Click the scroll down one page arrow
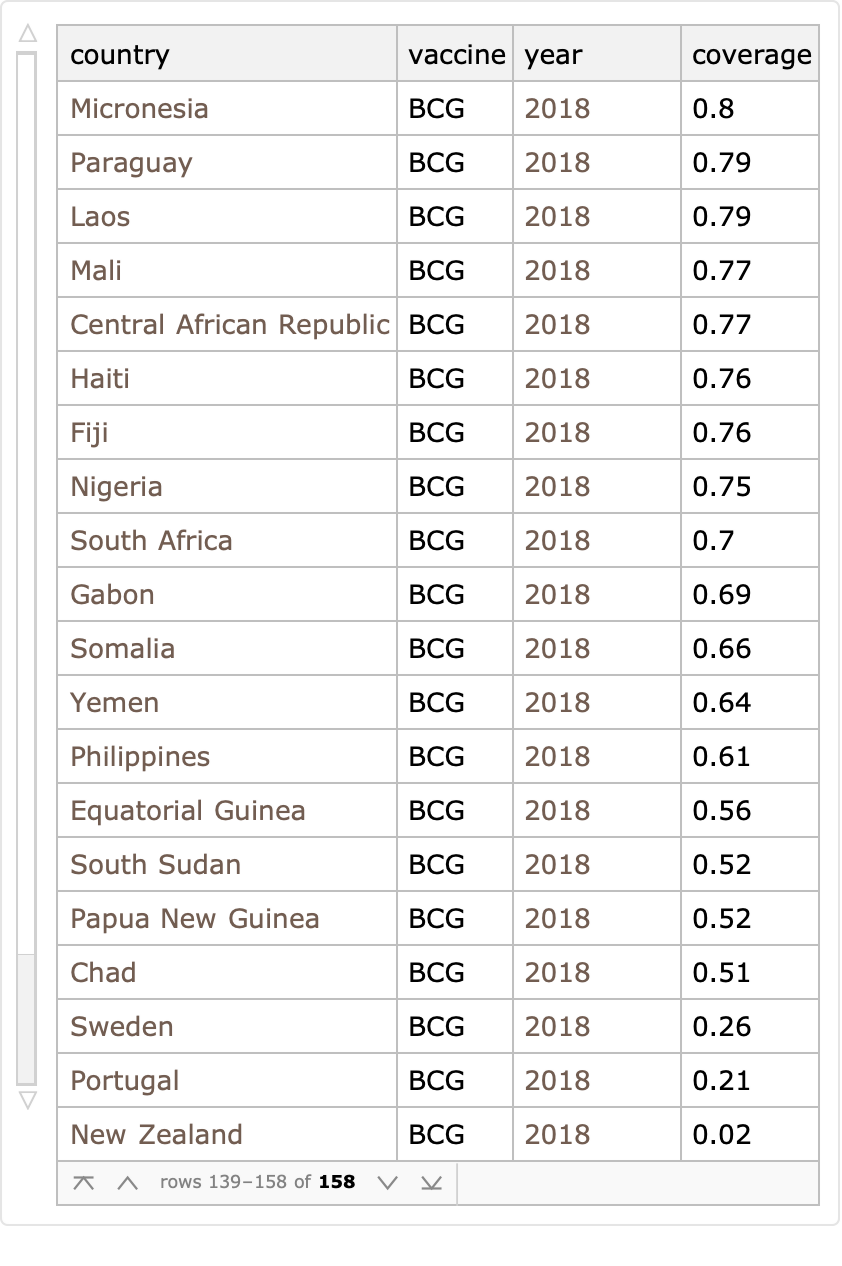Viewport: 842px width, 1266px height. (388, 1183)
